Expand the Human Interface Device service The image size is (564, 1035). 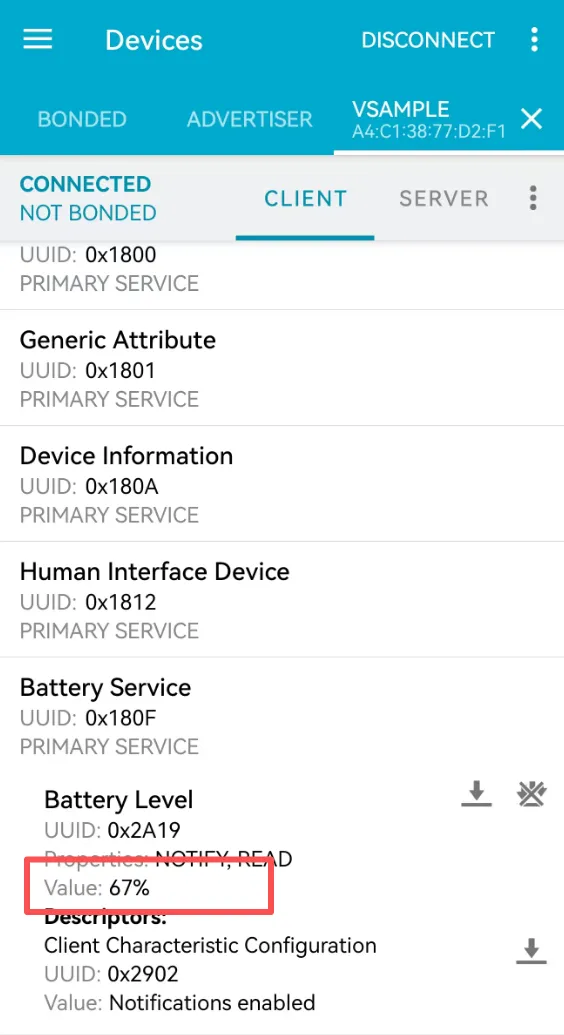(x=282, y=600)
